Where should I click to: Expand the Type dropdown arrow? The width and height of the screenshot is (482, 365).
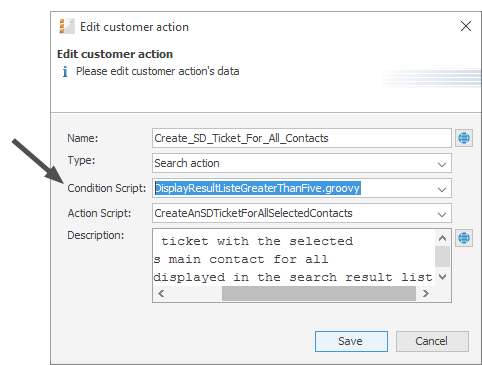pos(442,164)
